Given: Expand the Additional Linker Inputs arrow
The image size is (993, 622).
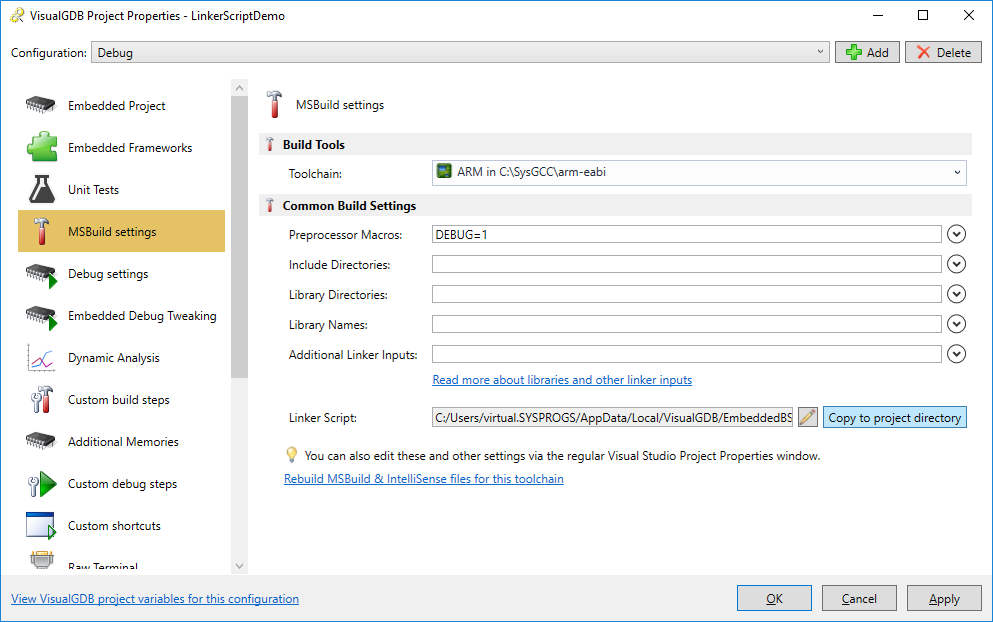Looking at the screenshot, I should [x=956, y=354].
